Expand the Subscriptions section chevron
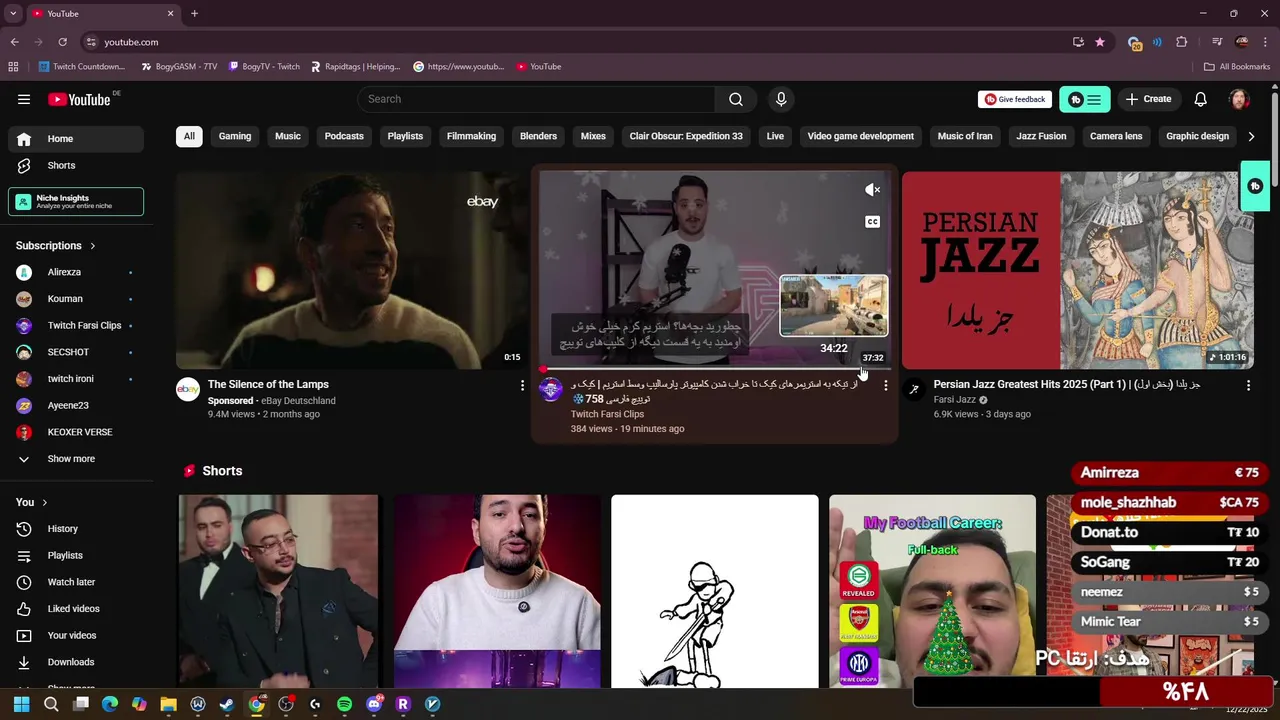The height and width of the screenshot is (720, 1280). click(93, 246)
